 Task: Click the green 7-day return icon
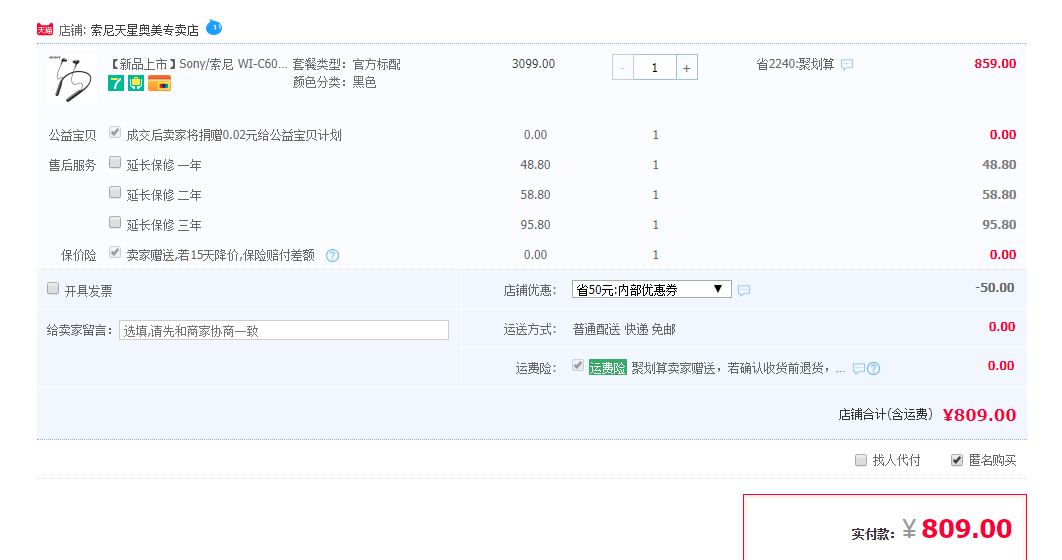[116, 83]
